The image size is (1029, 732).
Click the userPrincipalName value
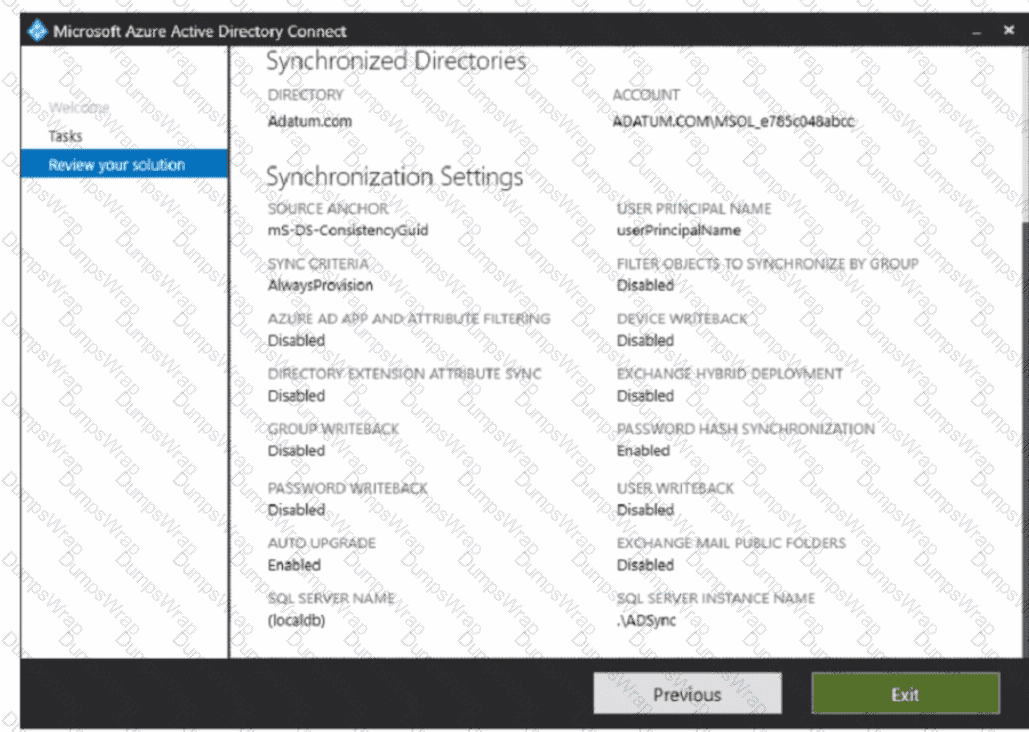coord(679,230)
